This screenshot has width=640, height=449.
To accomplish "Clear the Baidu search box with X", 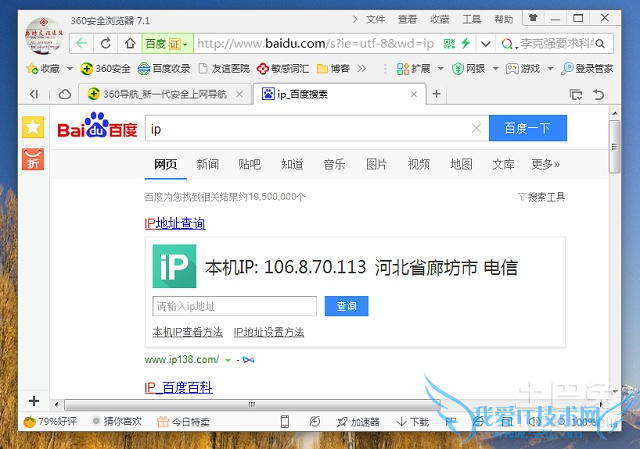I will point(476,128).
